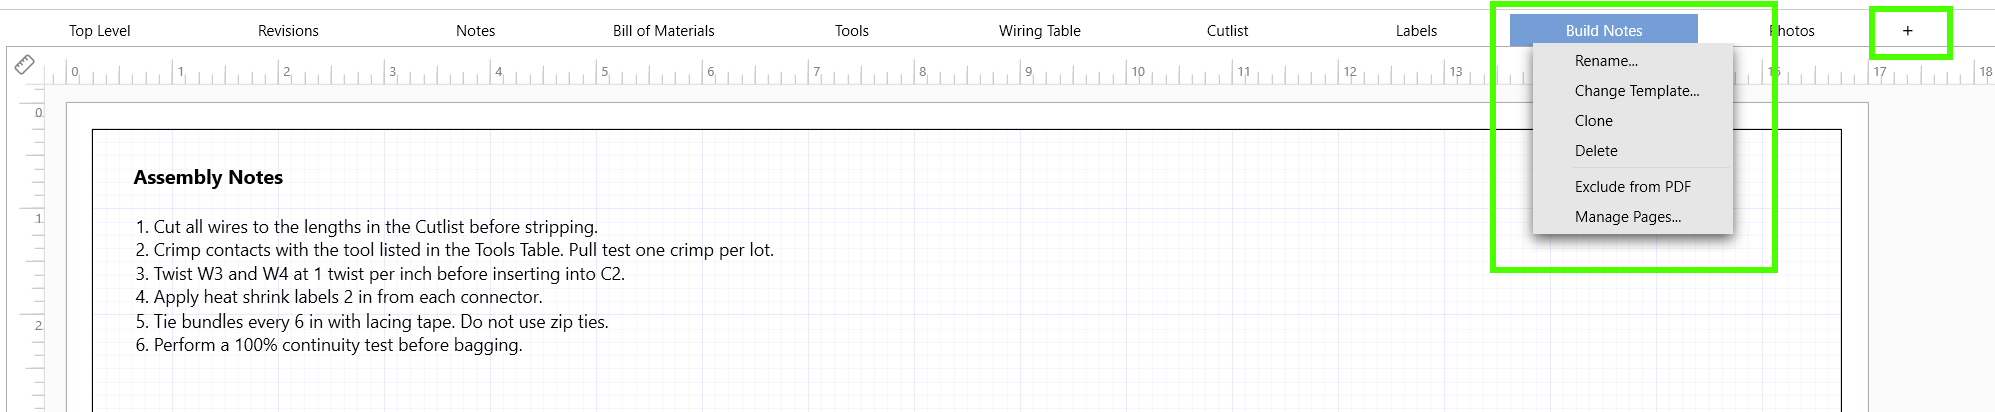Go to the Notes tab
Screen dimensions: 1995x412
click(476, 31)
